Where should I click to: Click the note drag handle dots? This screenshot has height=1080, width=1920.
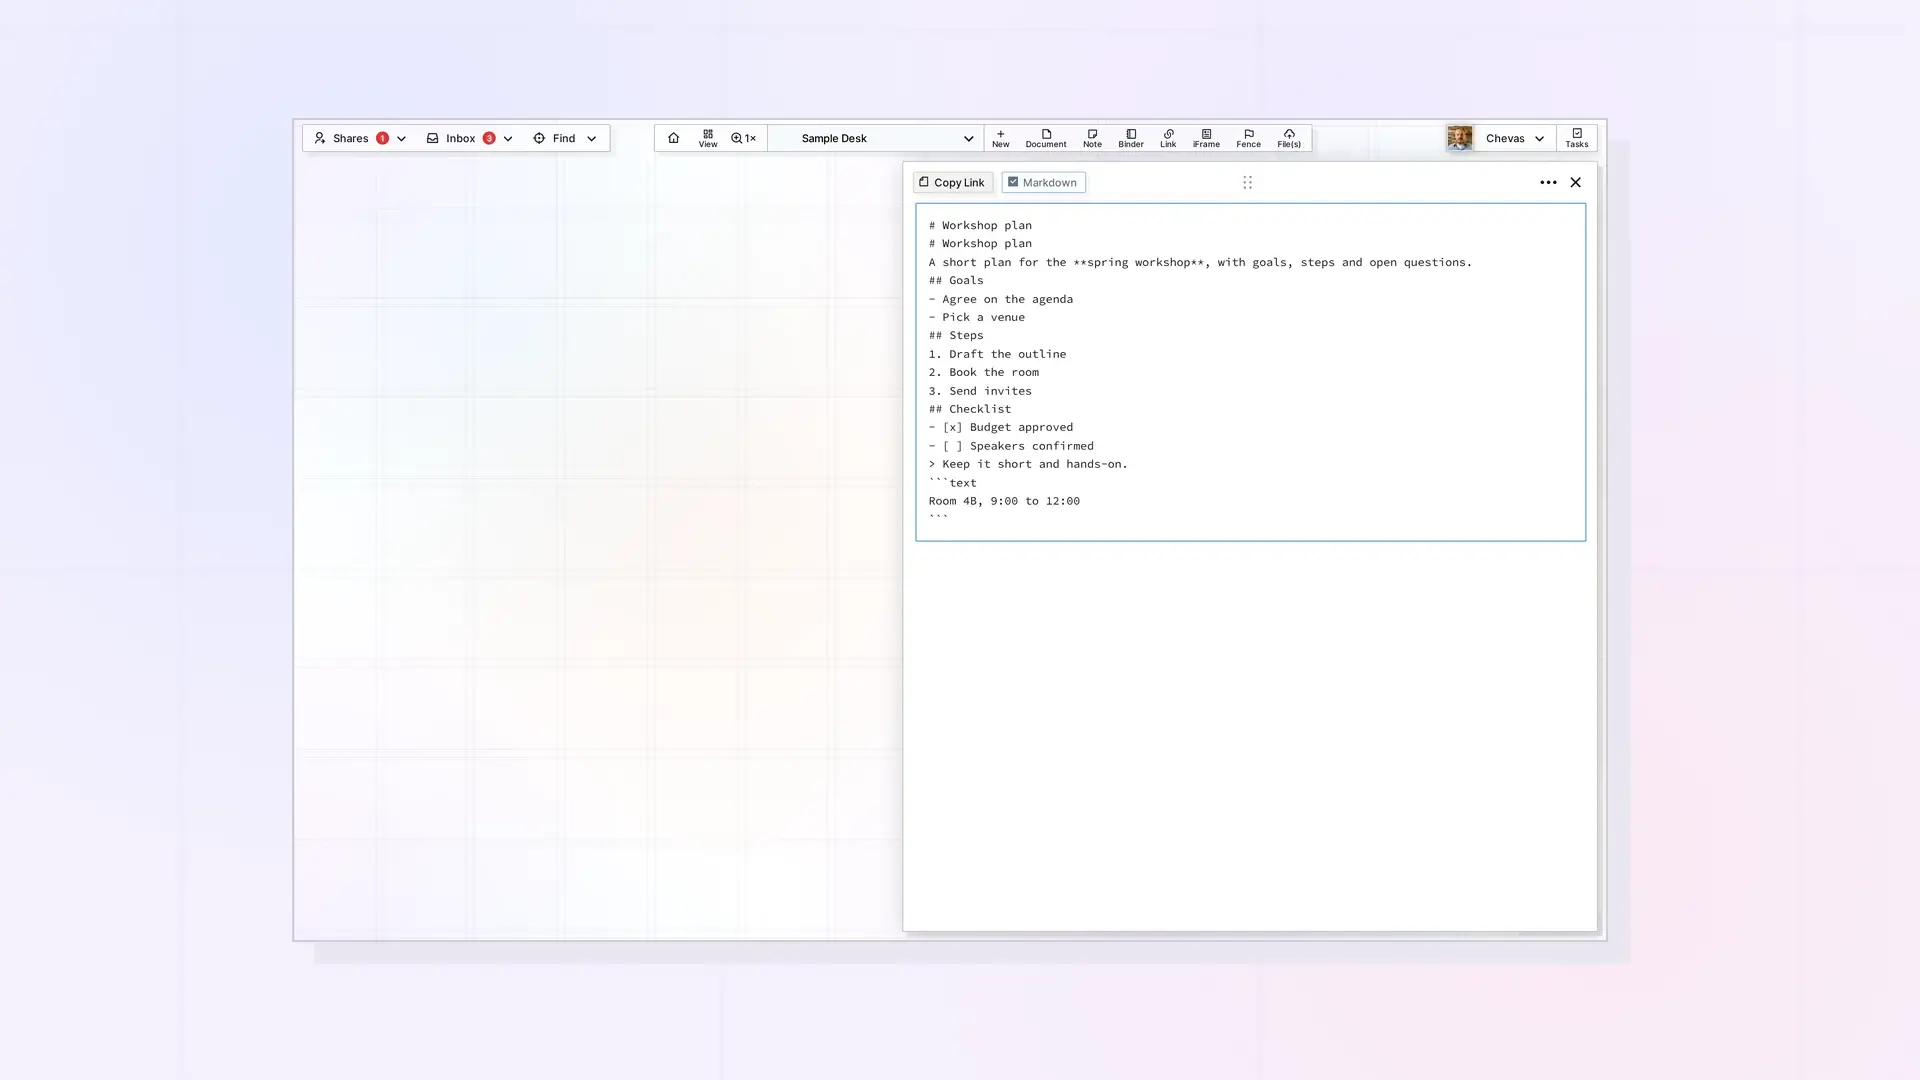coord(1247,182)
